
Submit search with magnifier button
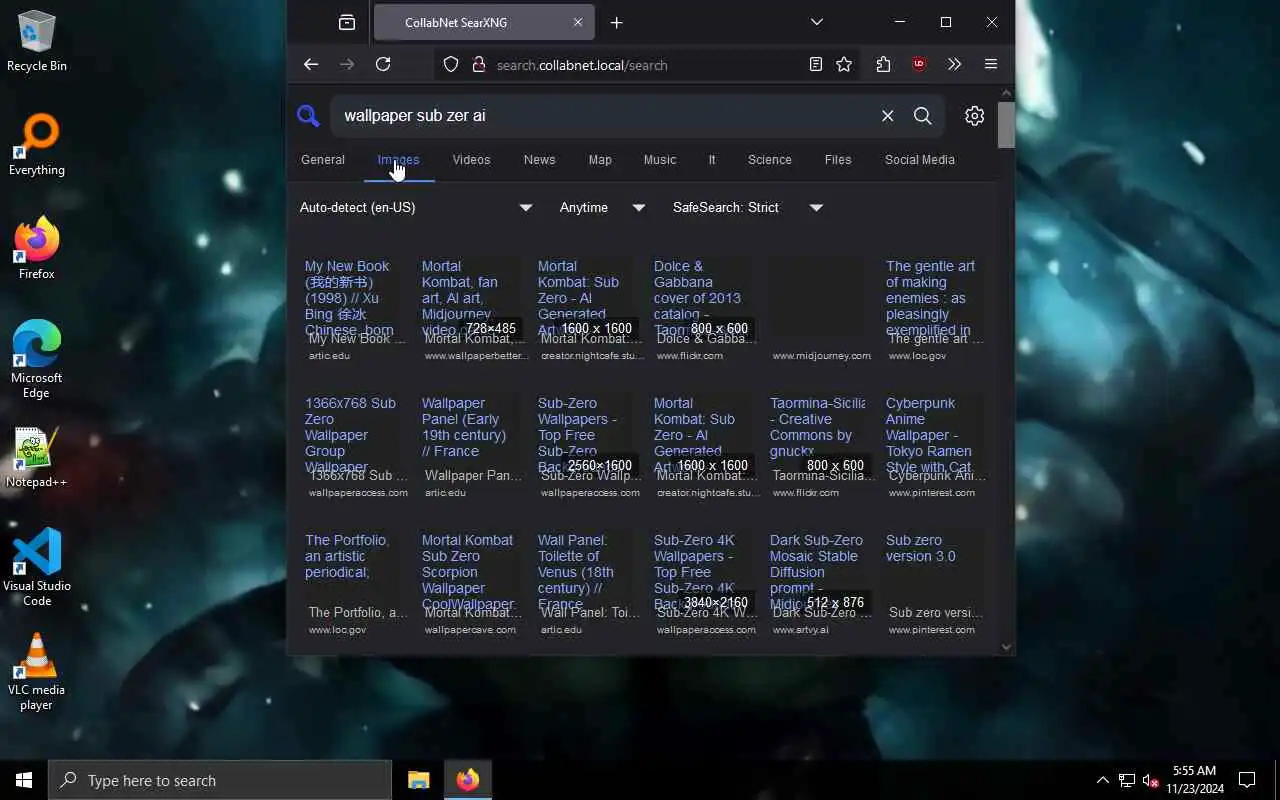pyautogui.click(x=923, y=116)
